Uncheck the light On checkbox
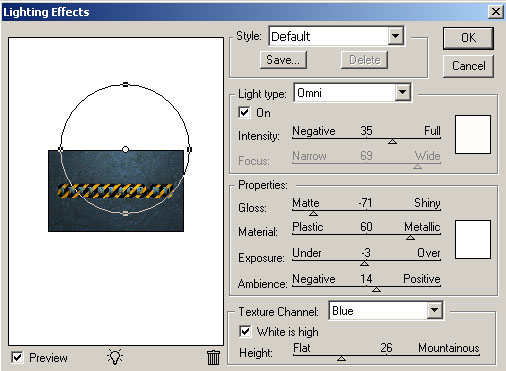Viewport: 506px width, 371px height. [x=244, y=112]
